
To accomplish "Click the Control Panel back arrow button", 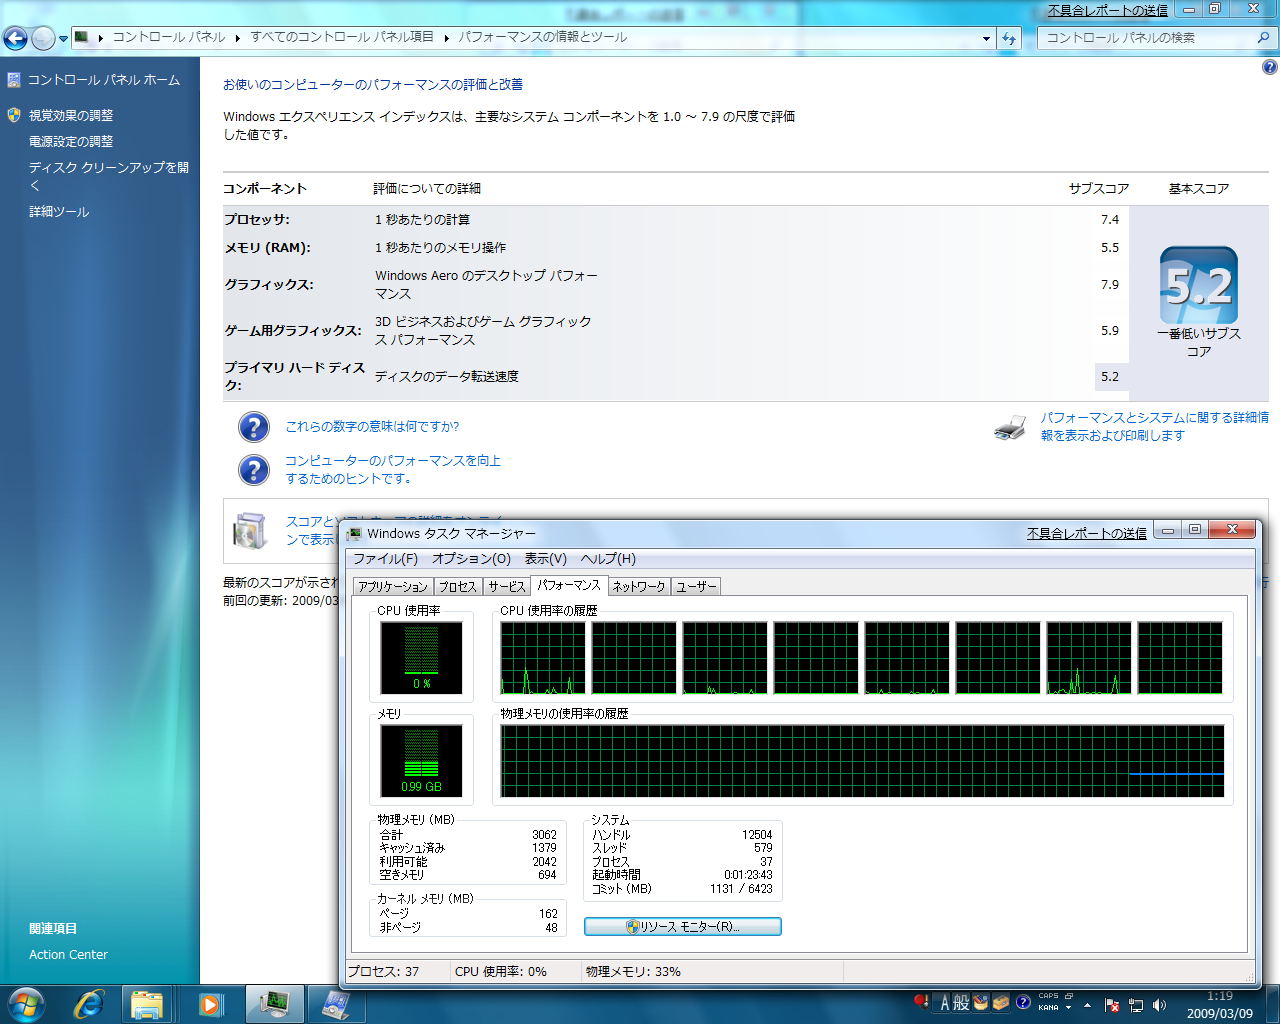I will 15,38.
